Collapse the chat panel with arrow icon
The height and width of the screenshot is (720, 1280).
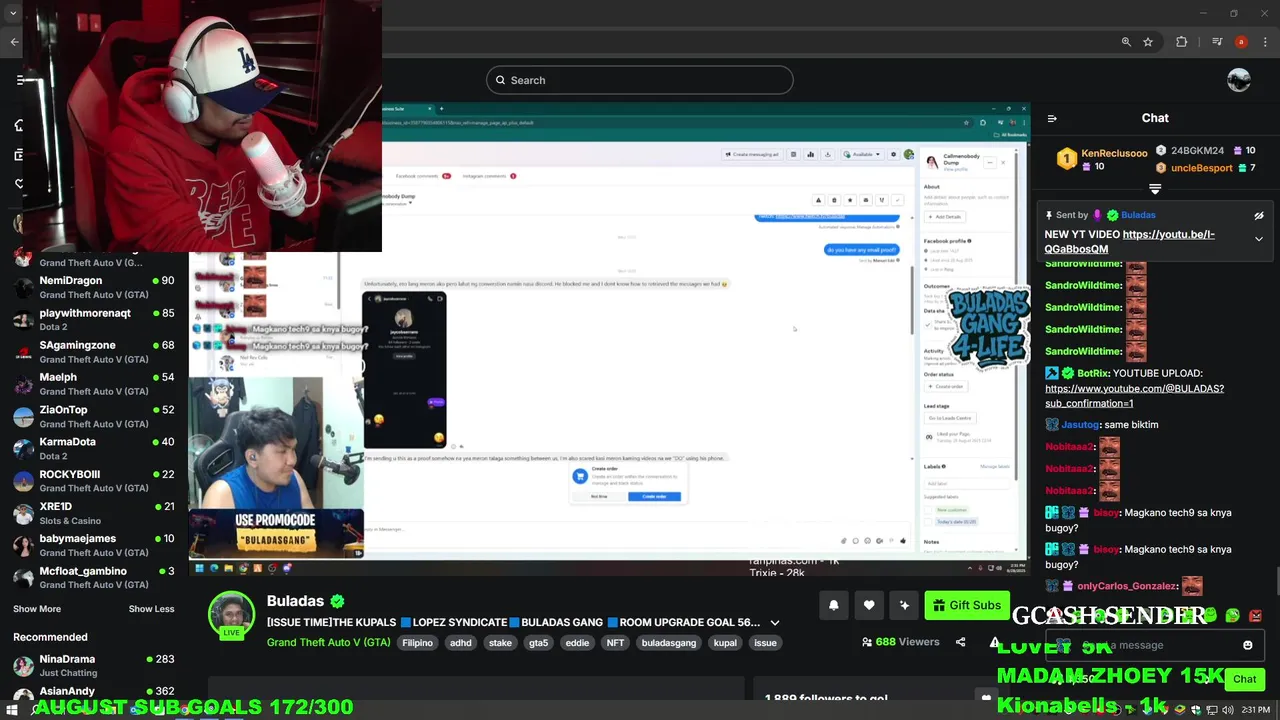coord(1052,118)
